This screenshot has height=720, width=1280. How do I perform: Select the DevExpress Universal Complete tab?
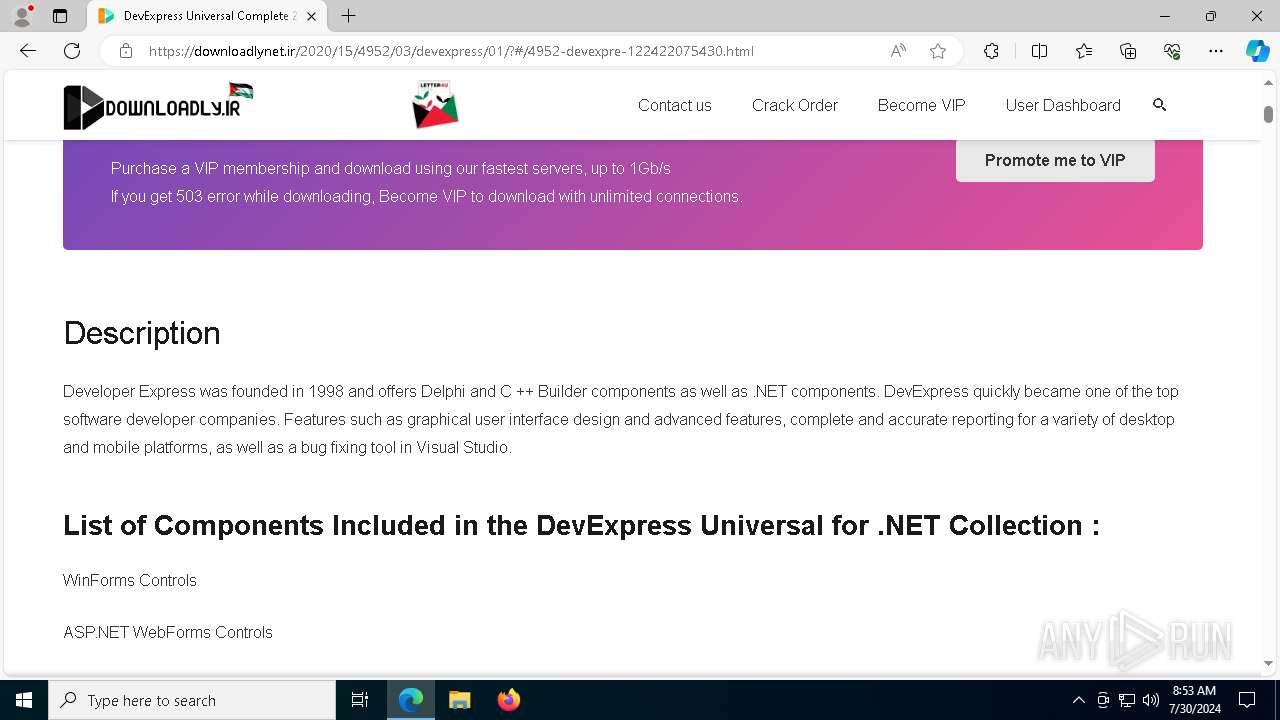pyautogui.click(x=207, y=16)
